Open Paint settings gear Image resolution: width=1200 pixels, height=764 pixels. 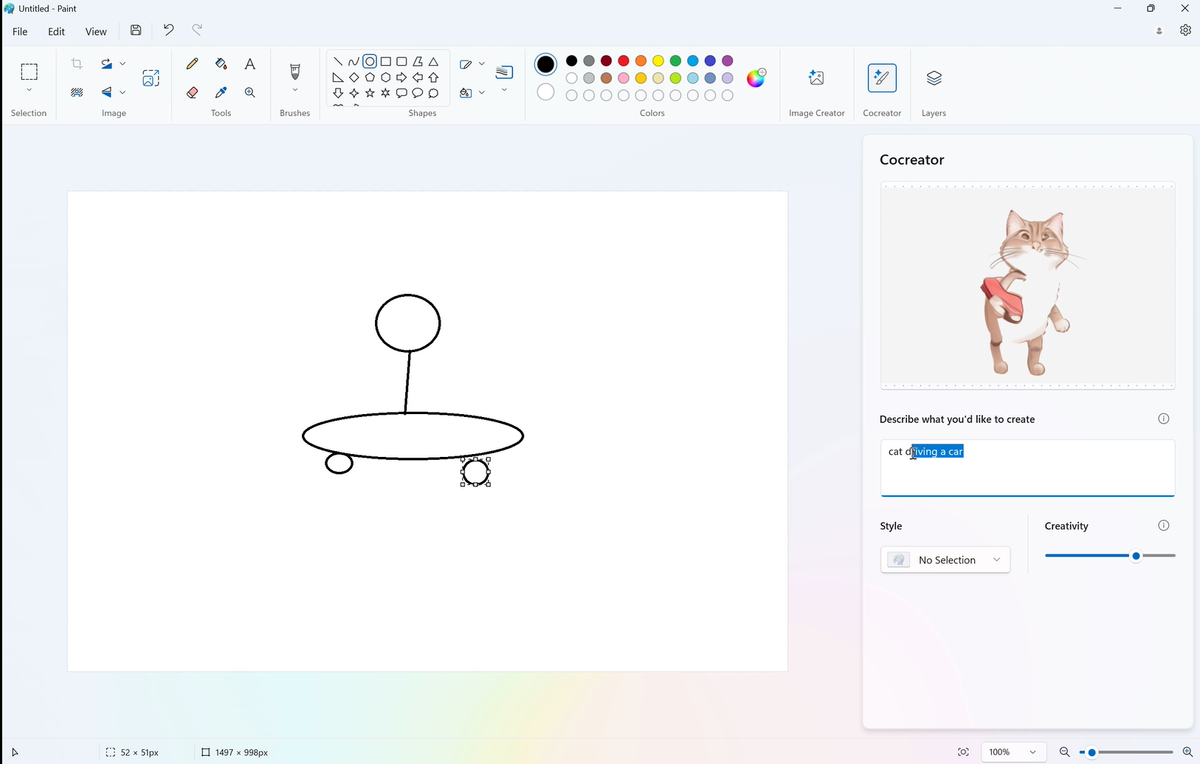1185,31
